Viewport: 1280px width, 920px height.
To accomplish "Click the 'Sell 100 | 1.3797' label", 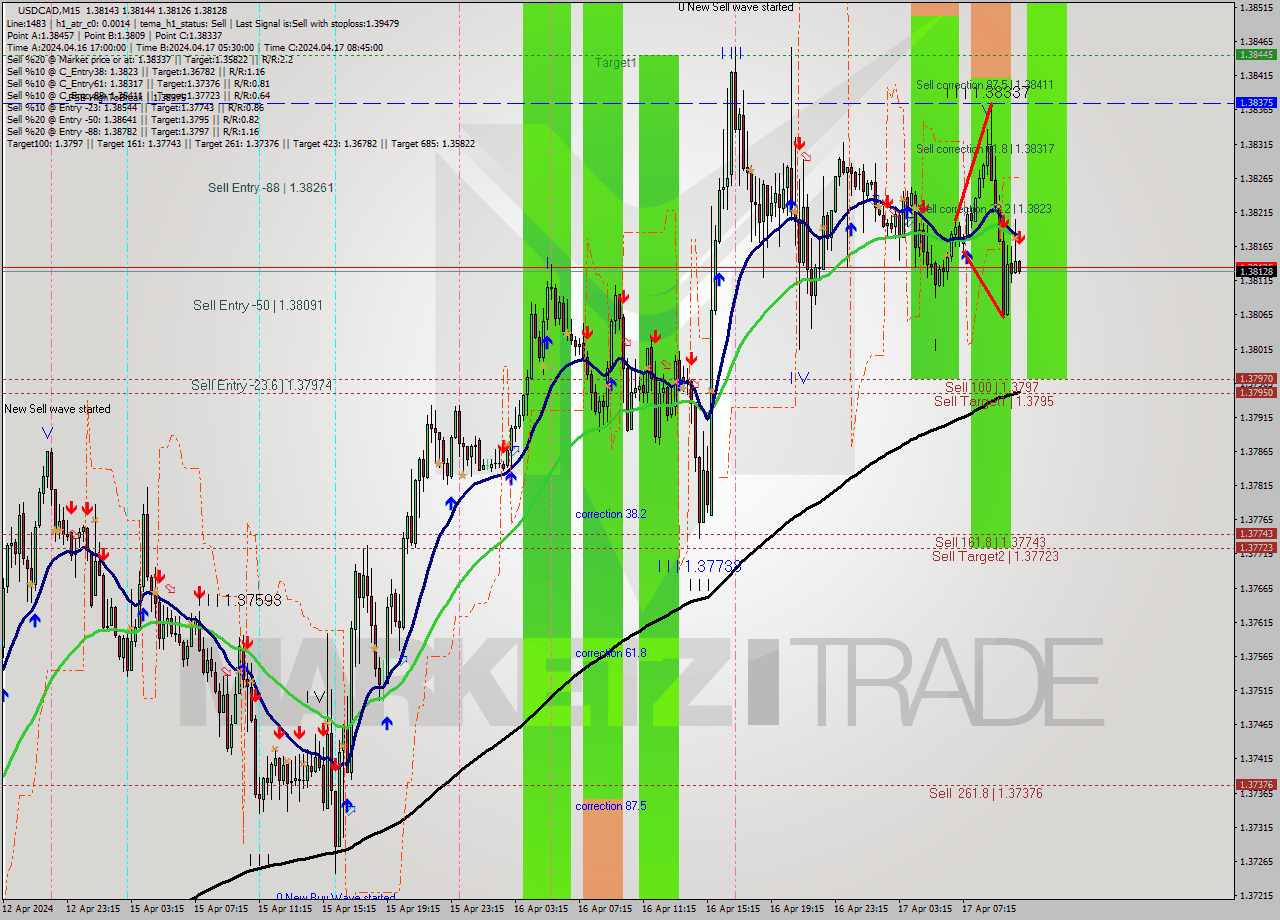I will click(991, 387).
